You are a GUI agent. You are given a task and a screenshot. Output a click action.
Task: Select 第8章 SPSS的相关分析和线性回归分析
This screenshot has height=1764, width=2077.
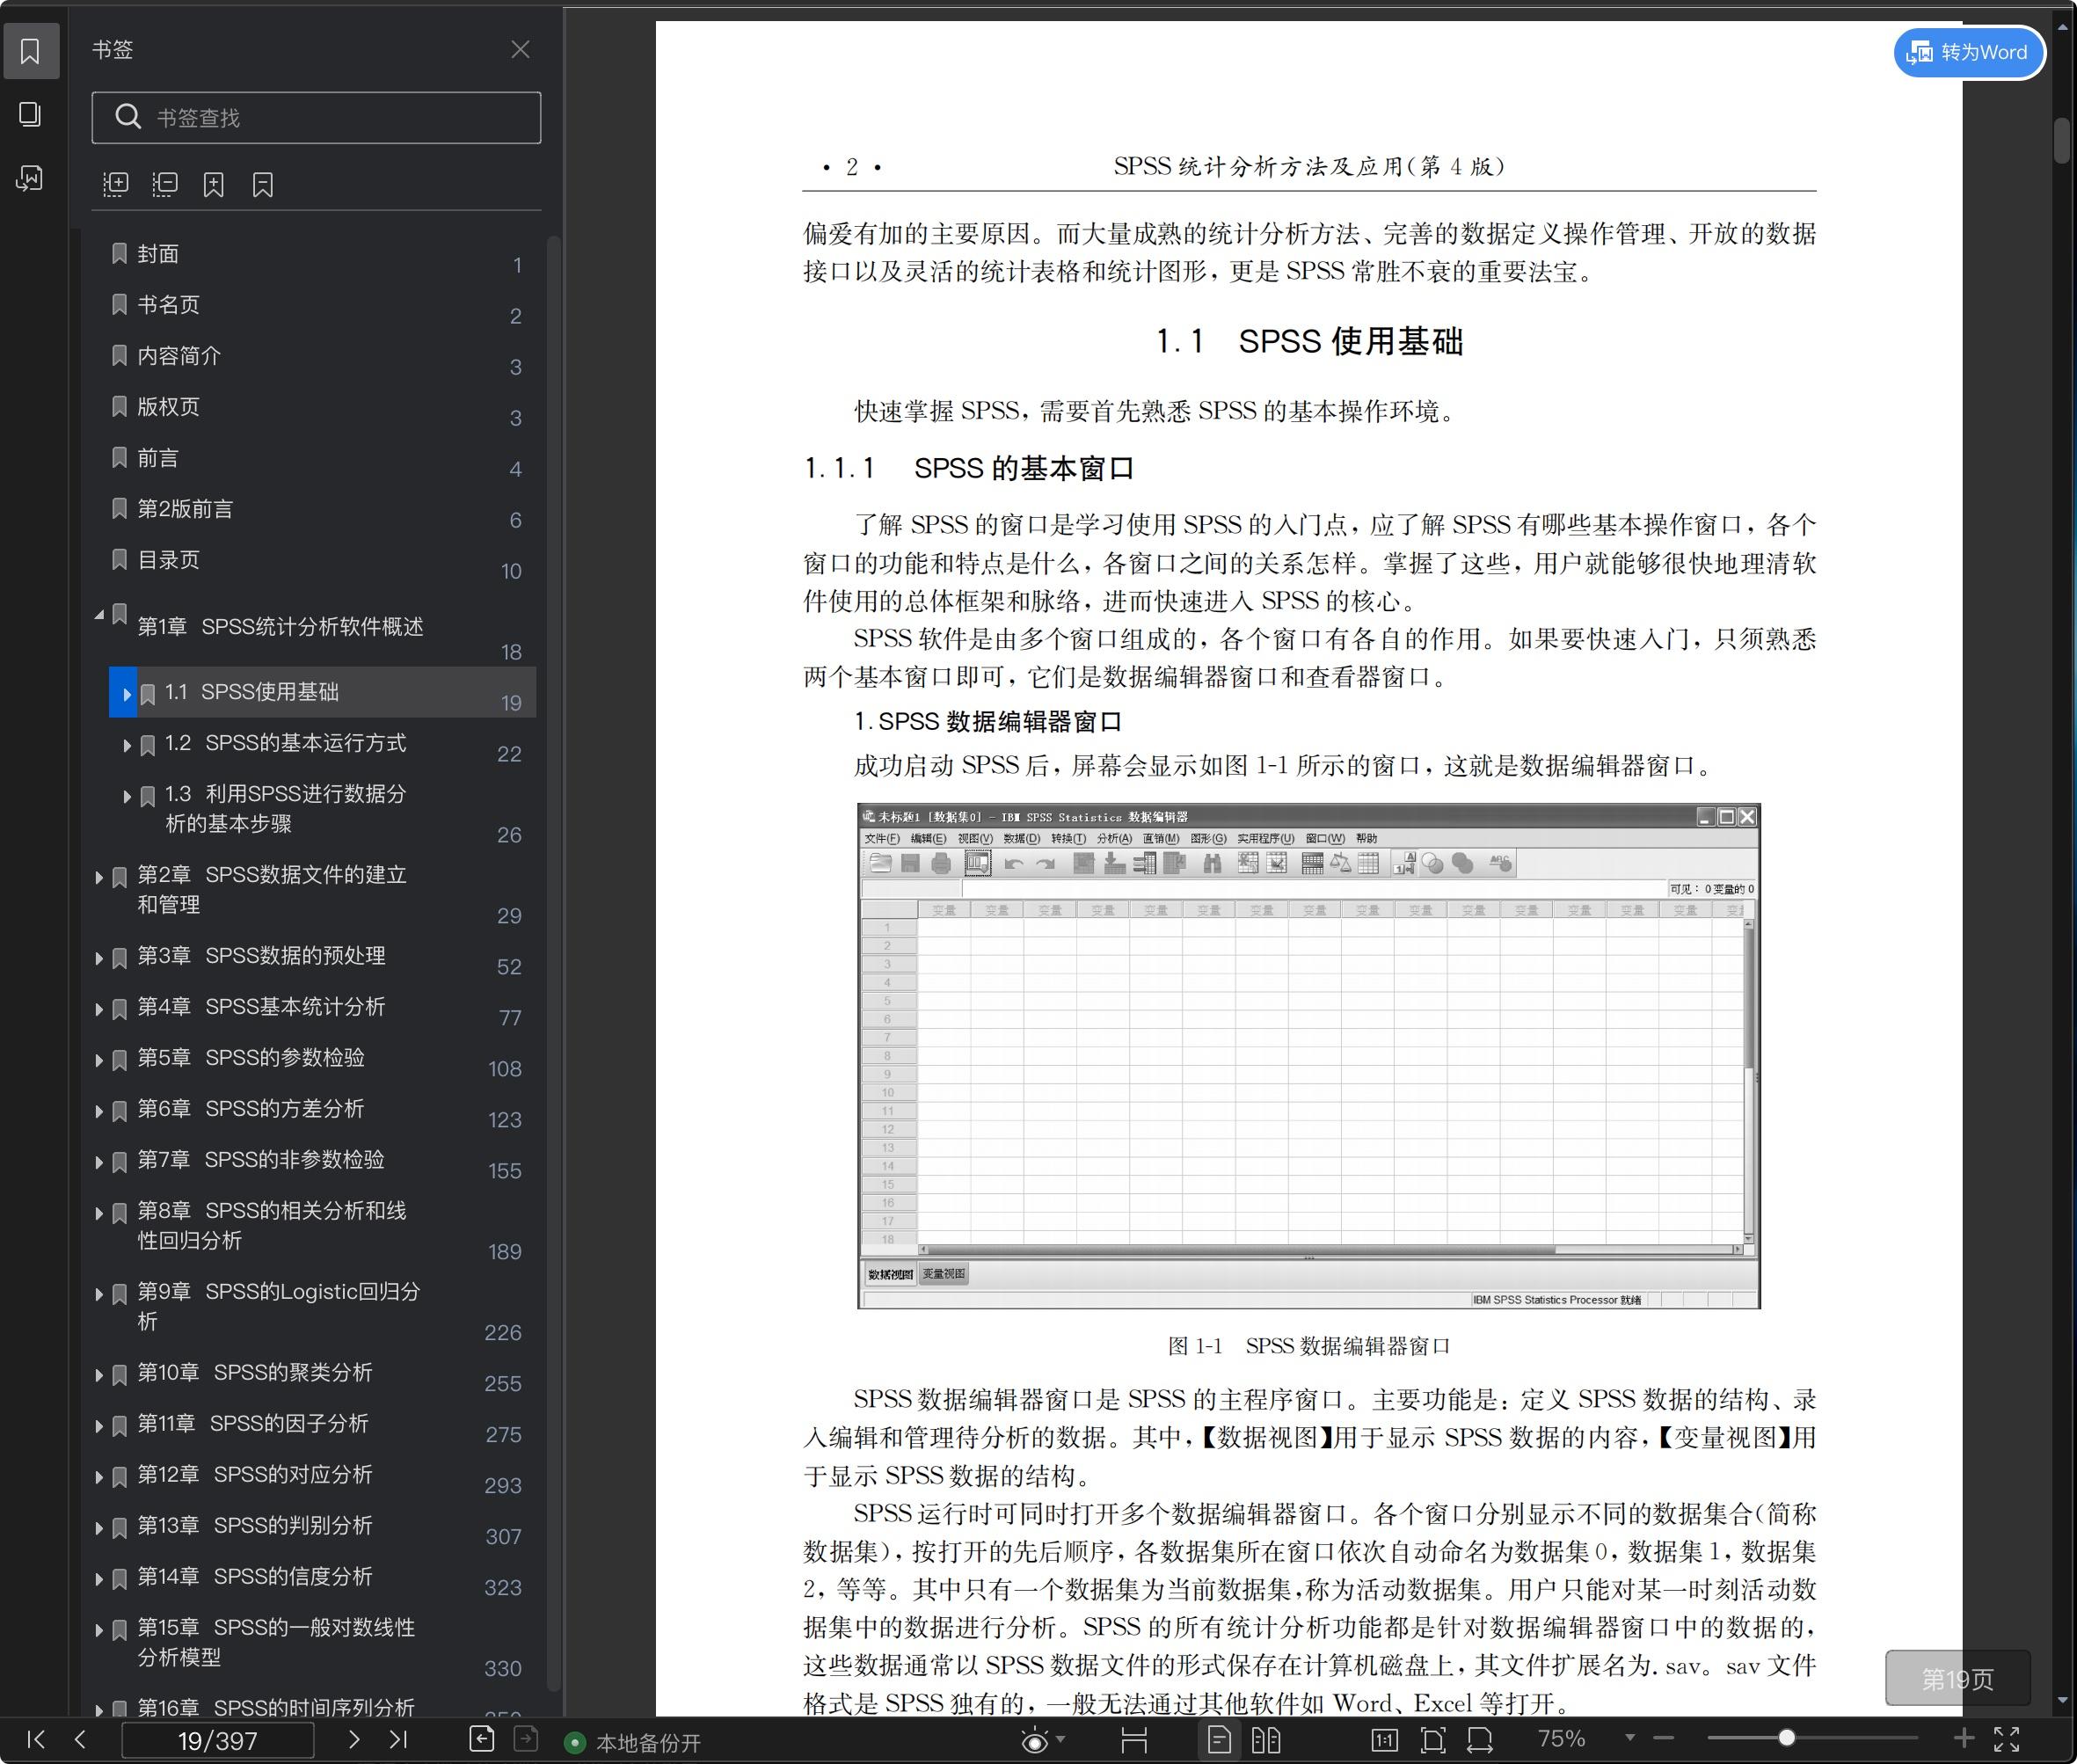click(272, 1225)
